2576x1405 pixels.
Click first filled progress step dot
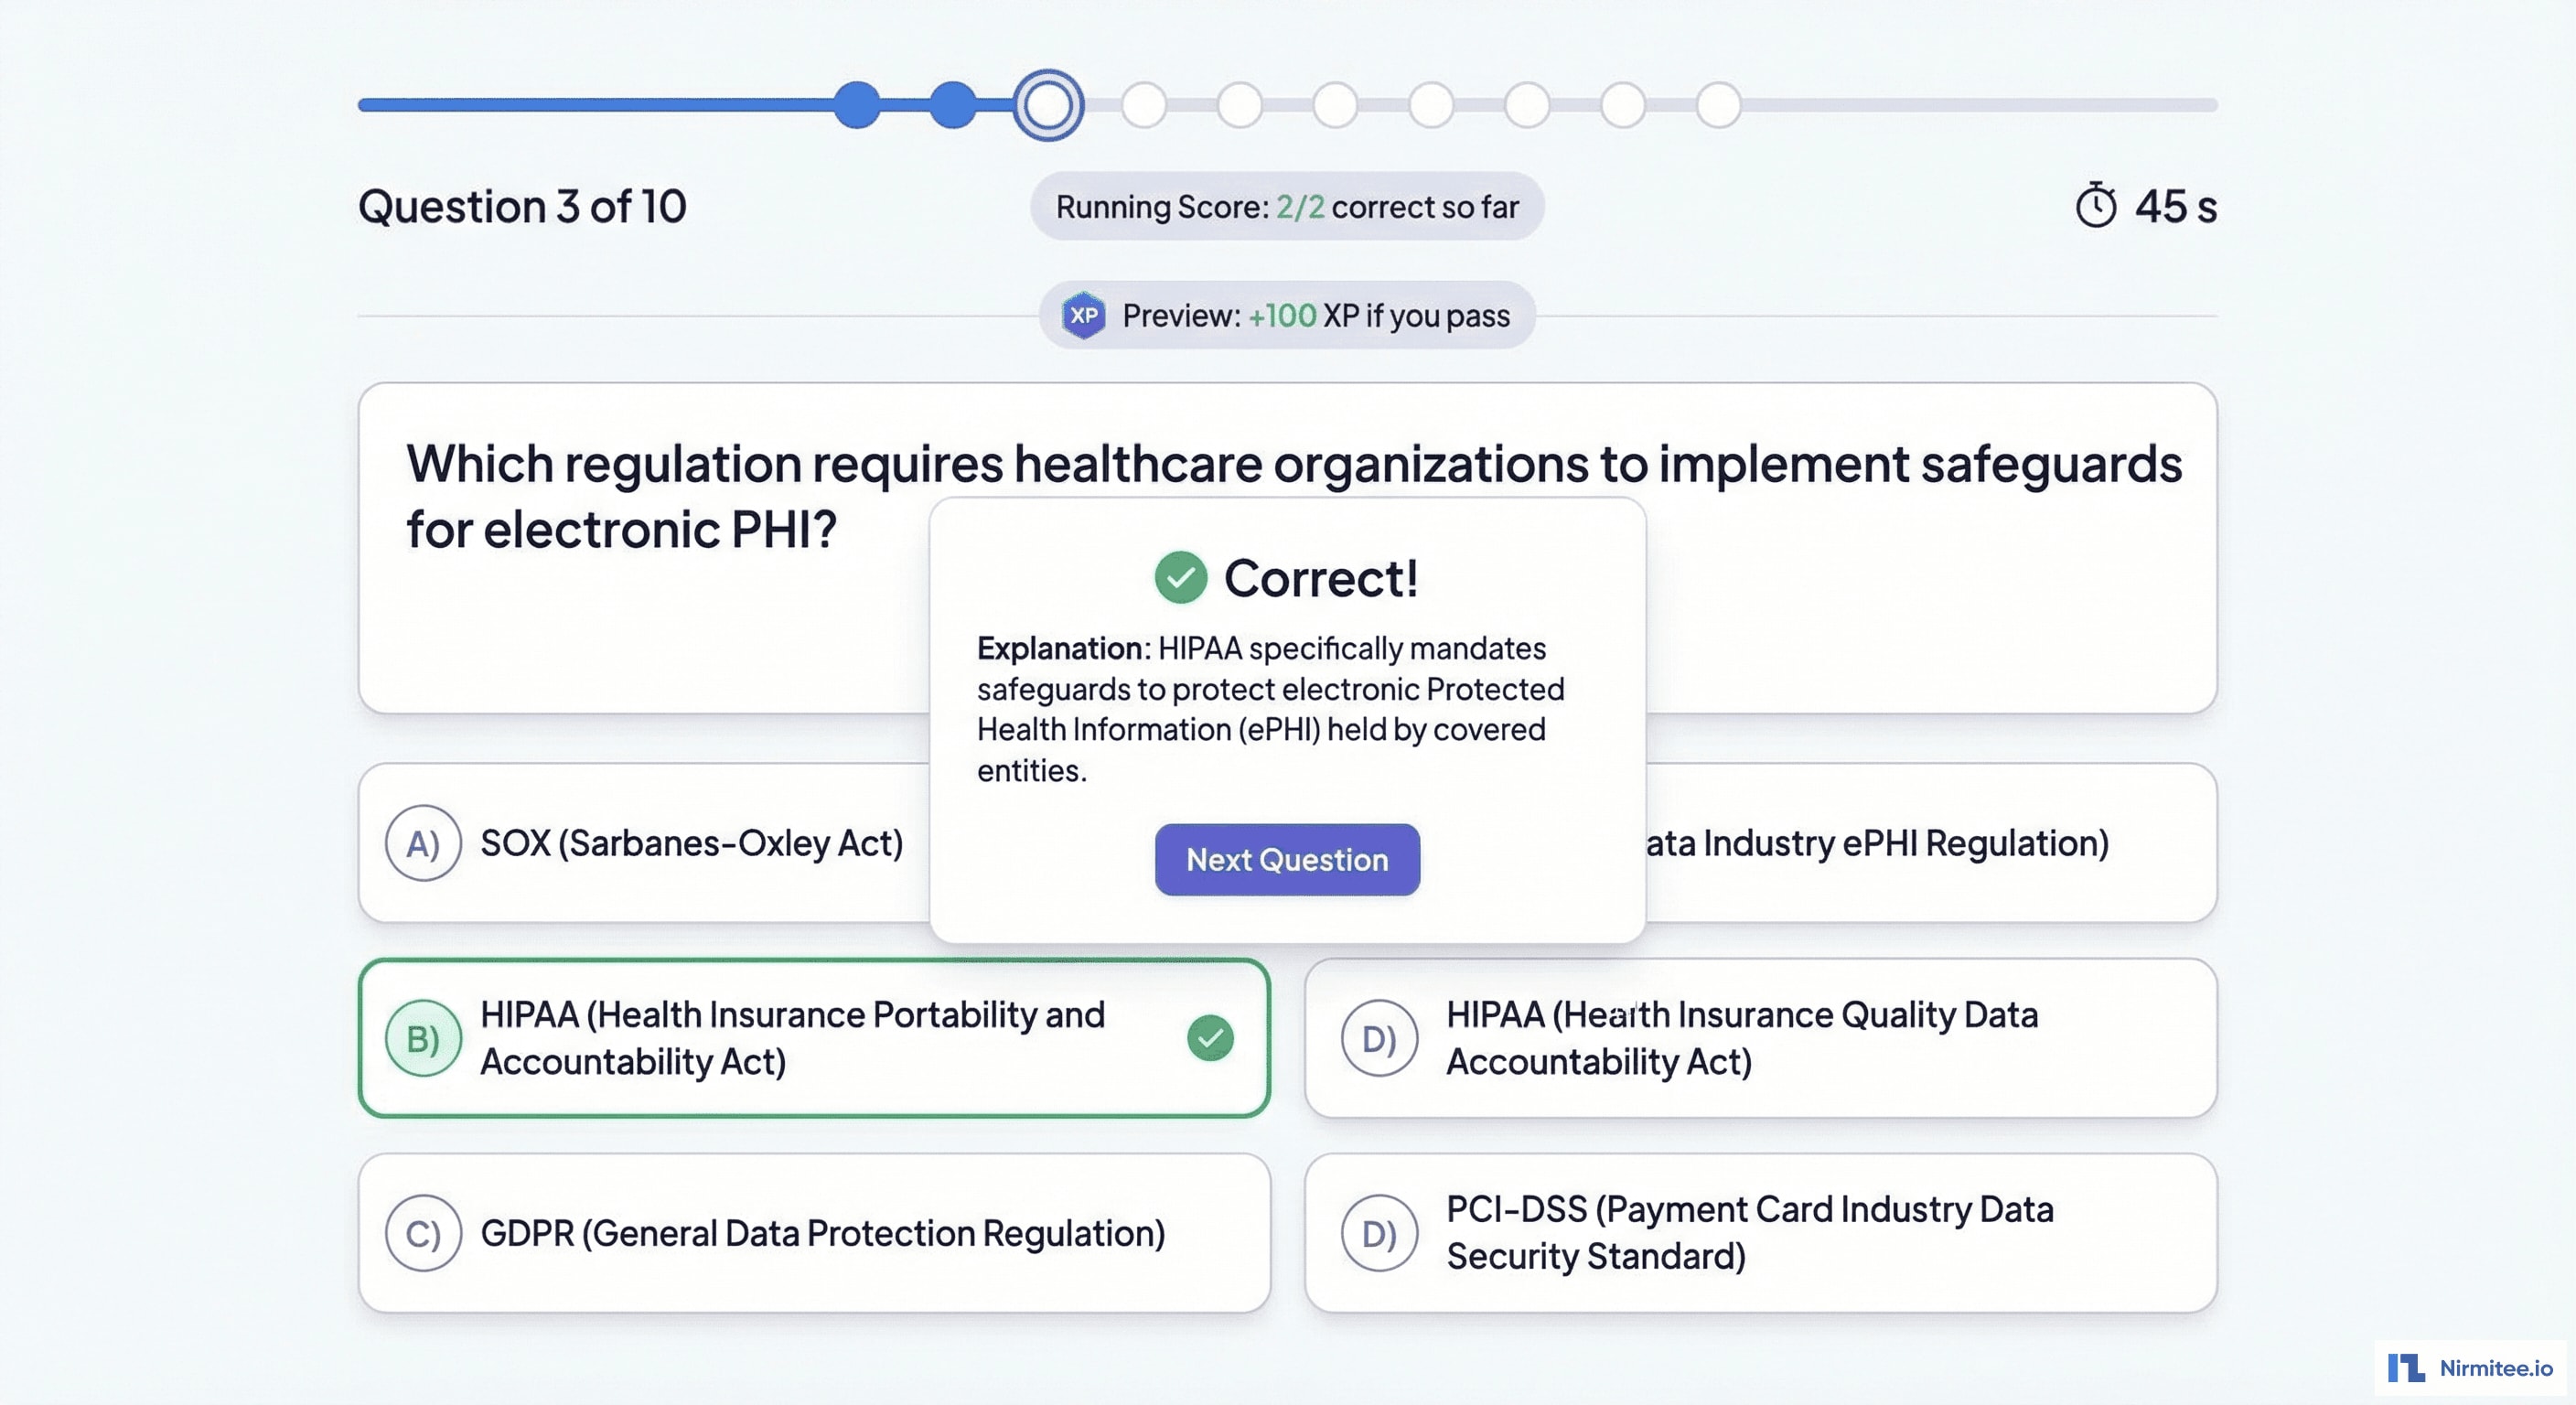click(857, 105)
